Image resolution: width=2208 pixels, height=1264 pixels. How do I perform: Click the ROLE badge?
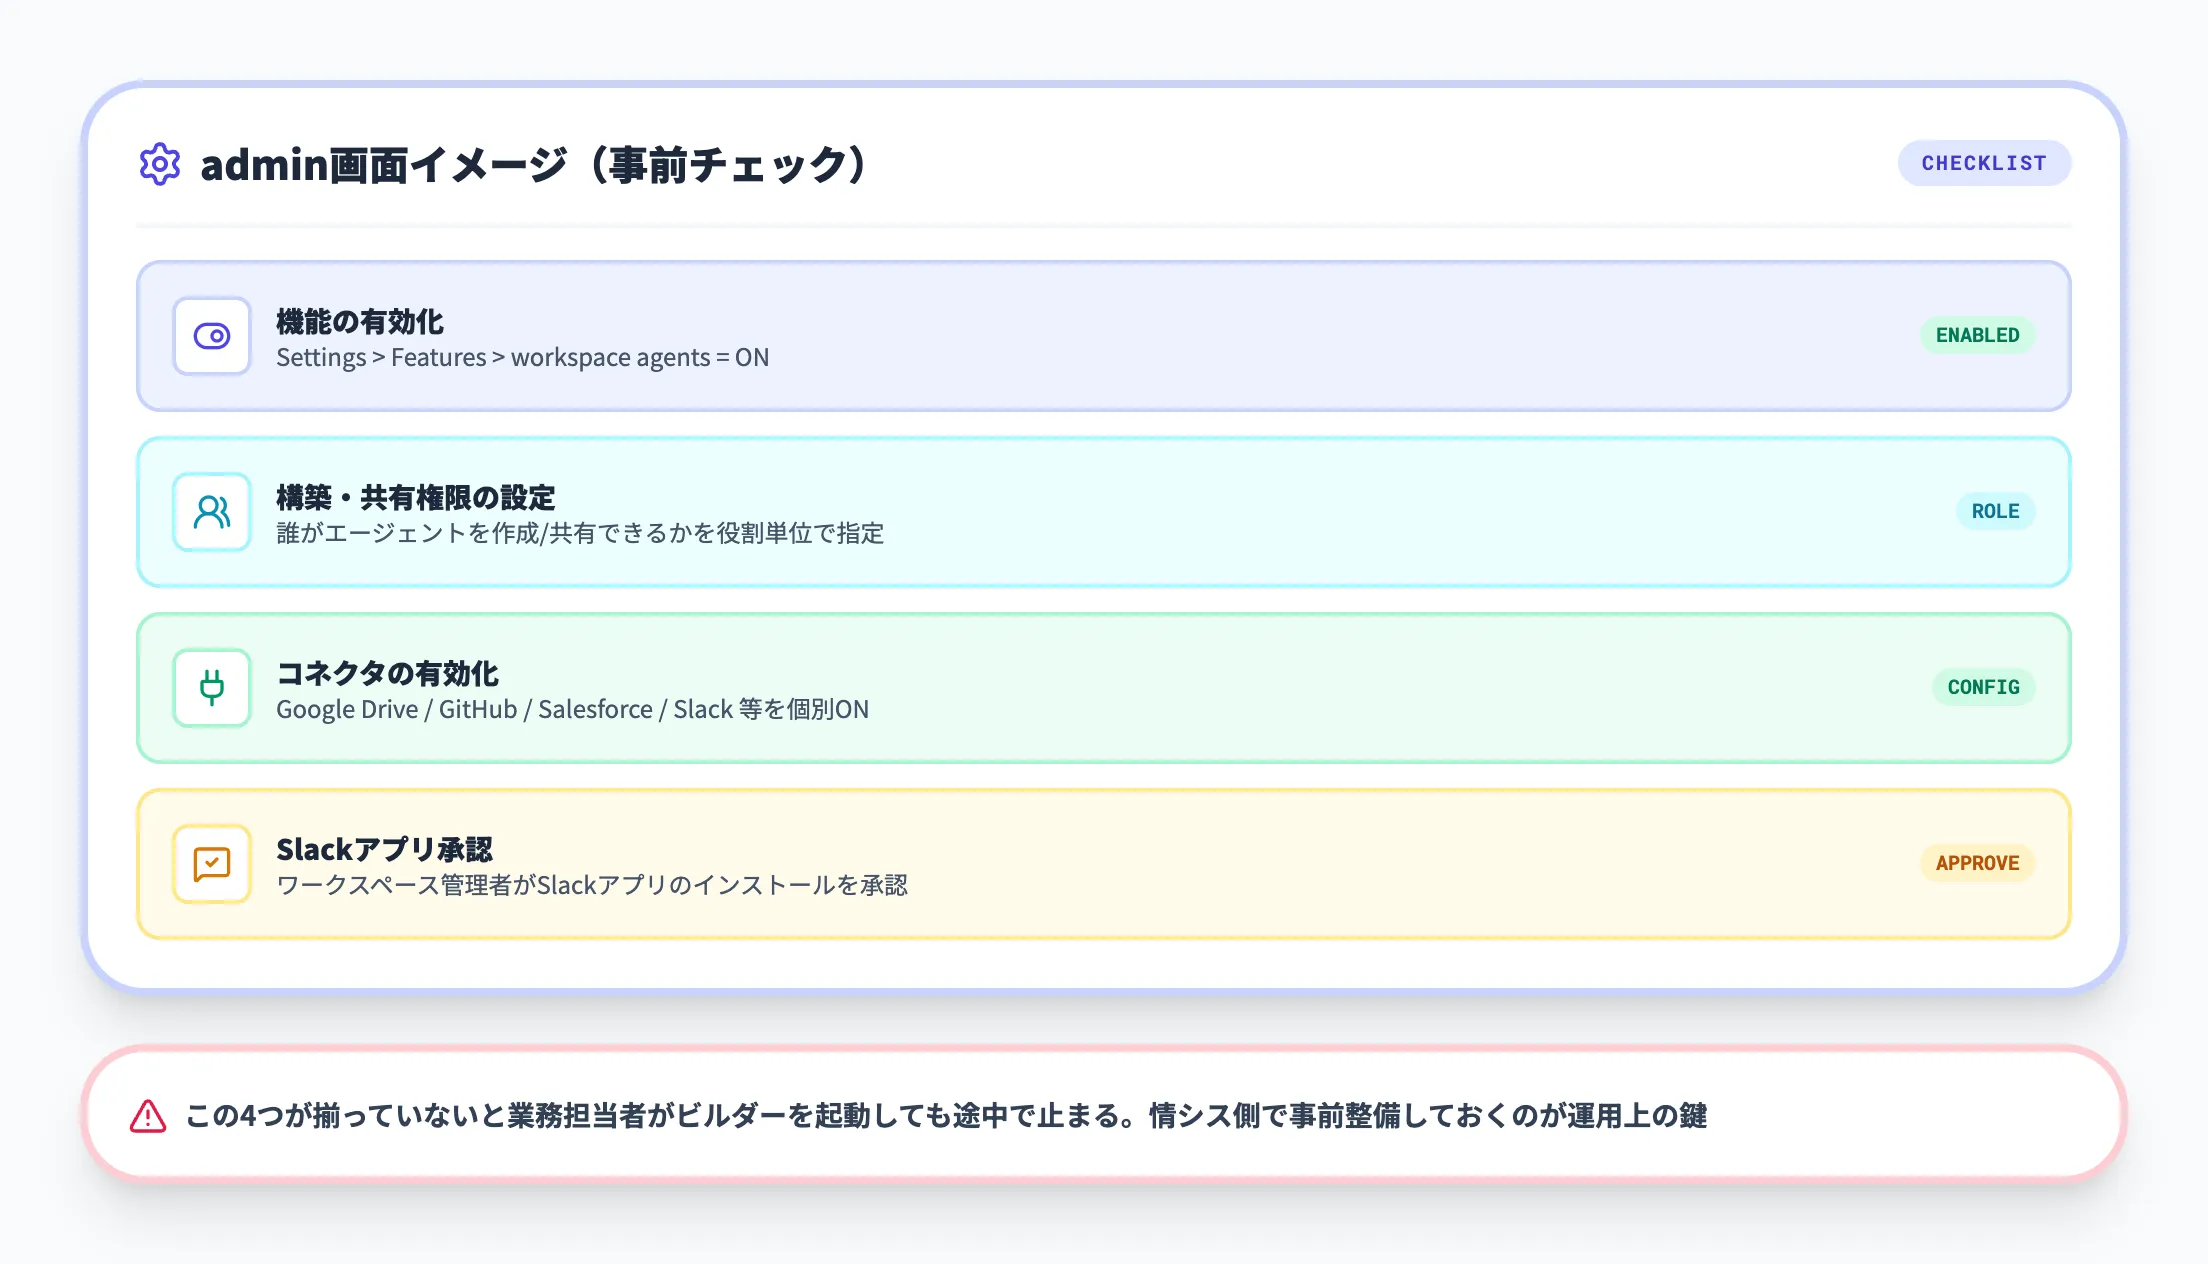(x=1995, y=511)
